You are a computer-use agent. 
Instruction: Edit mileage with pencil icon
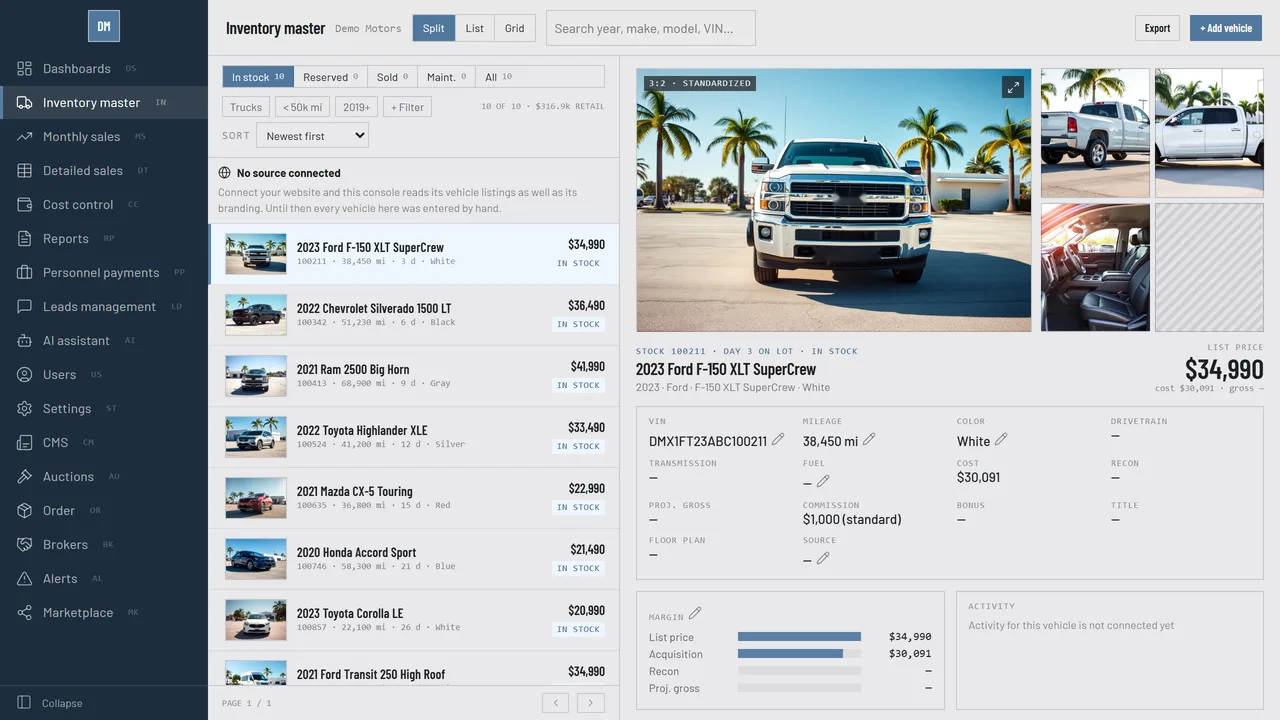869,439
